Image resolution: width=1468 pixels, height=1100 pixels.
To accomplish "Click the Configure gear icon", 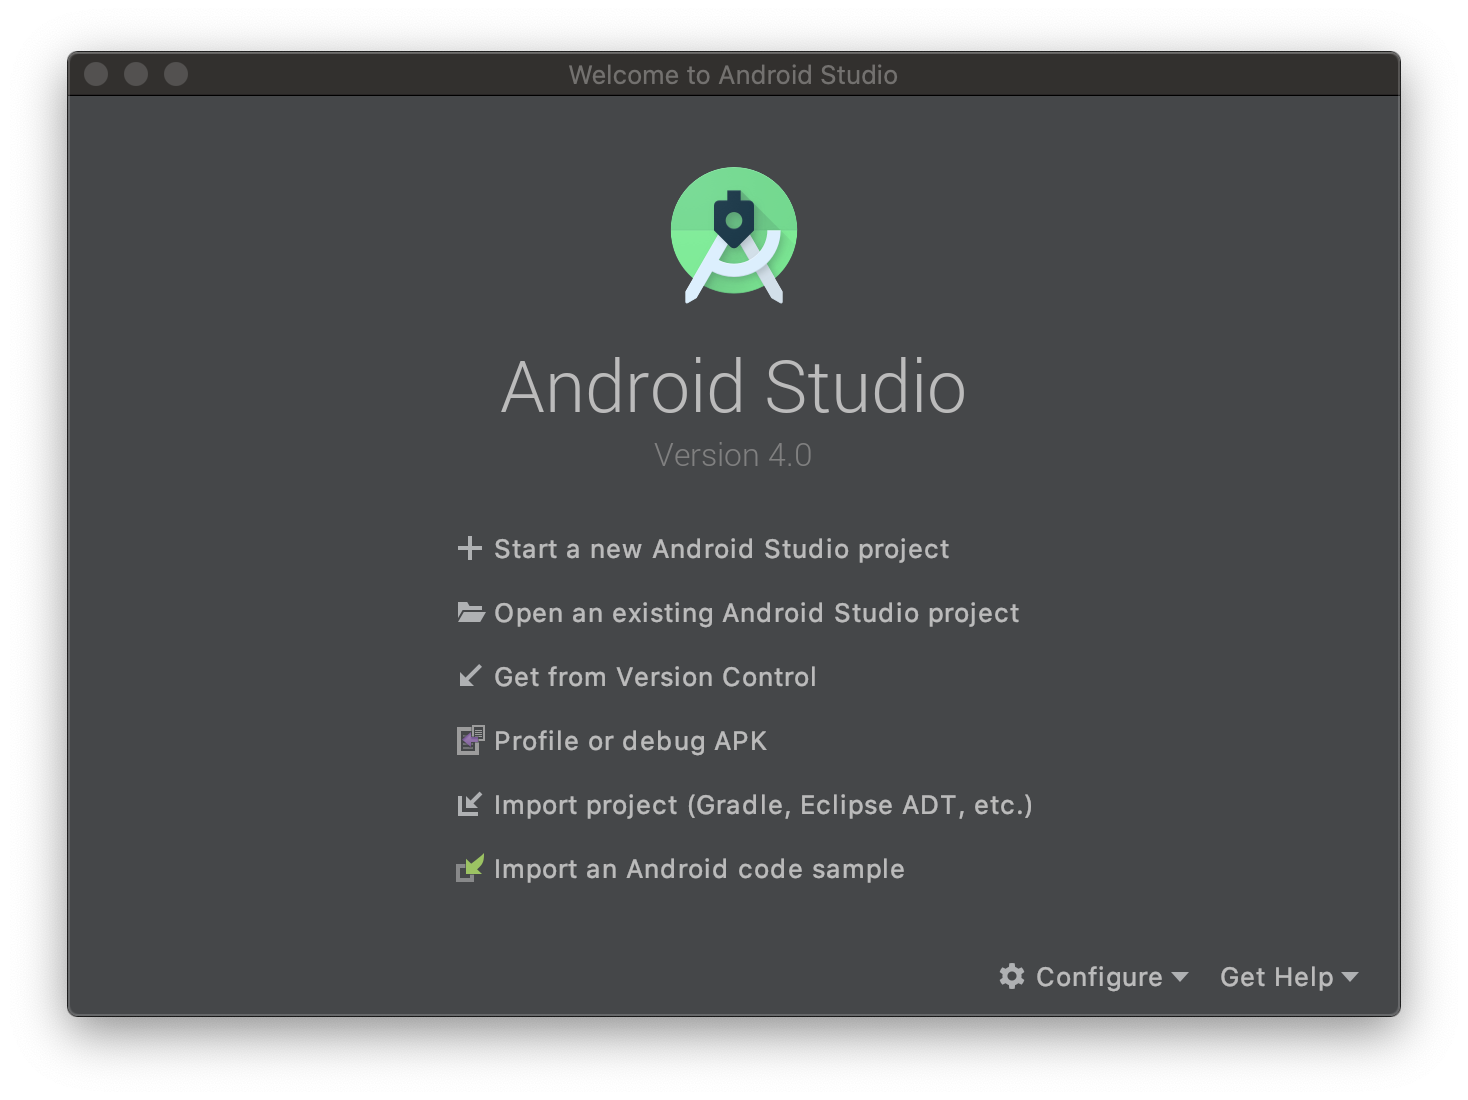I will pyautogui.click(x=1012, y=976).
